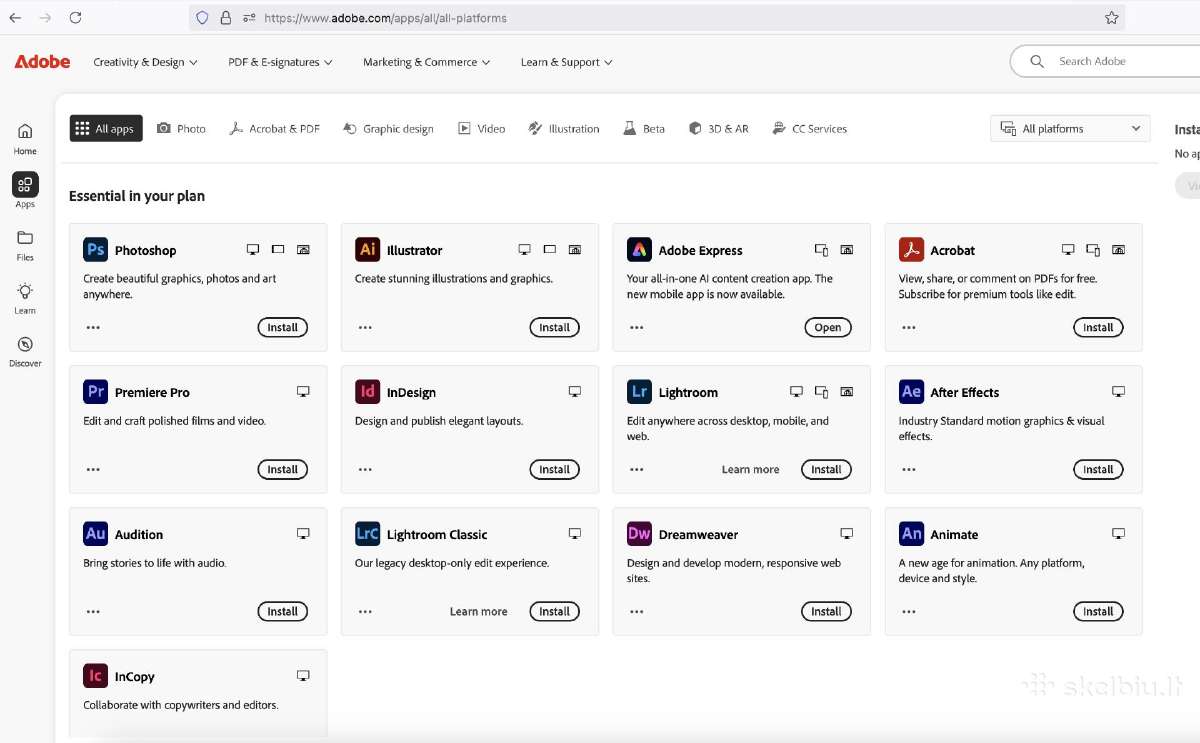This screenshot has width=1200, height=743.
Task: Click the Audition app icon
Action: (x=96, y=534)
